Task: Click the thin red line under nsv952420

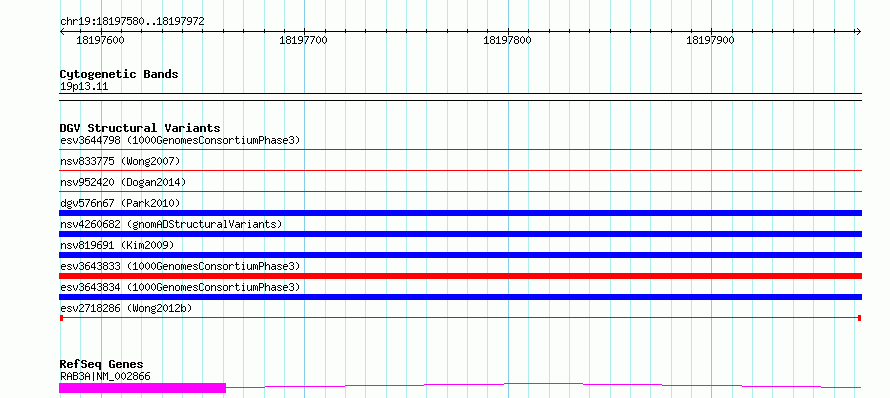Action: click(460, 192)
